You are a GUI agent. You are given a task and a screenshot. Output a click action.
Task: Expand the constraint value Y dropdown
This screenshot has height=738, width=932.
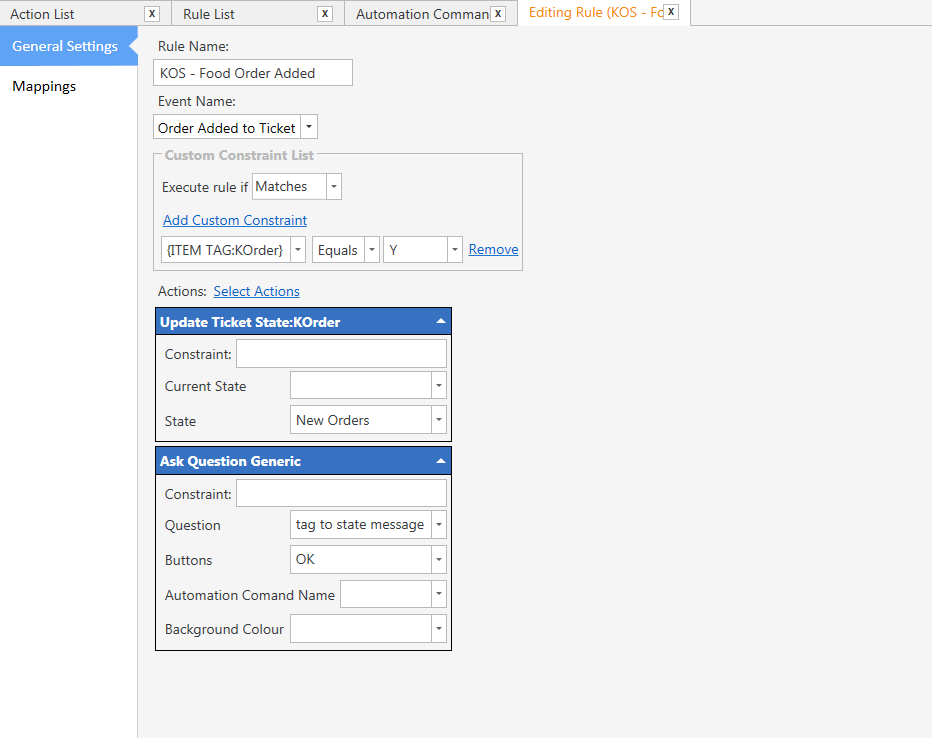coord(454,250)
